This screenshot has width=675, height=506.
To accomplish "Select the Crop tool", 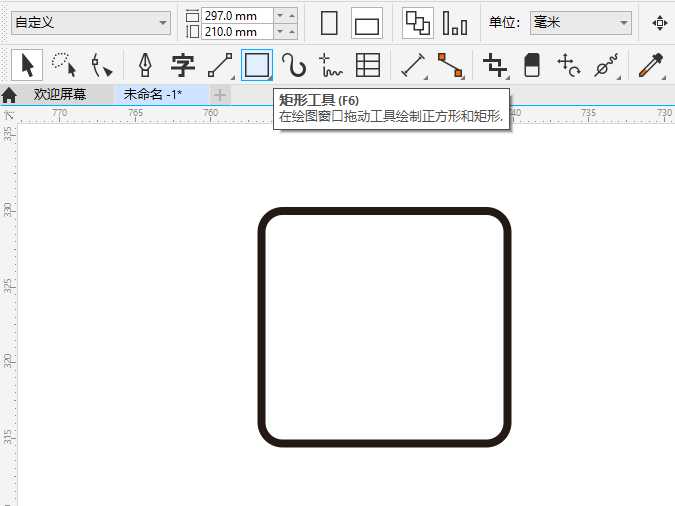I will [495, 65].
